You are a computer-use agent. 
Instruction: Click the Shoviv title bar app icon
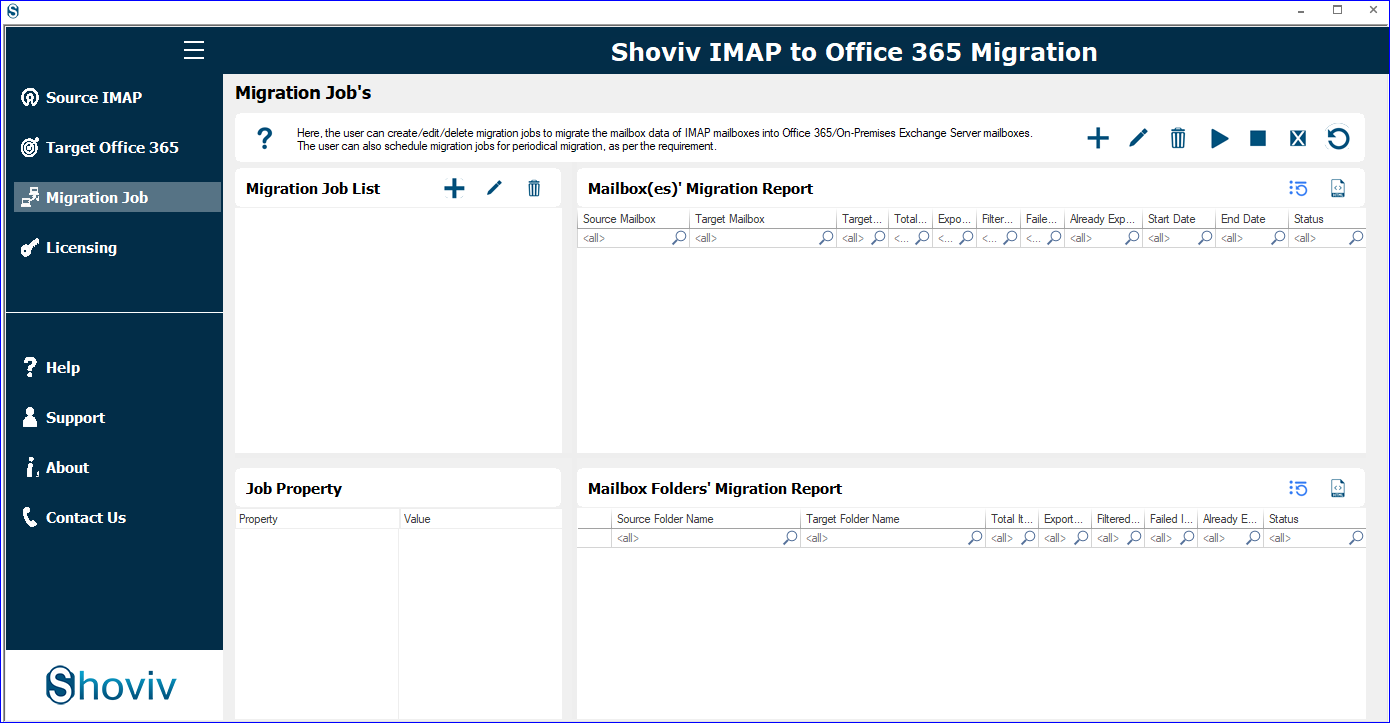13,10
